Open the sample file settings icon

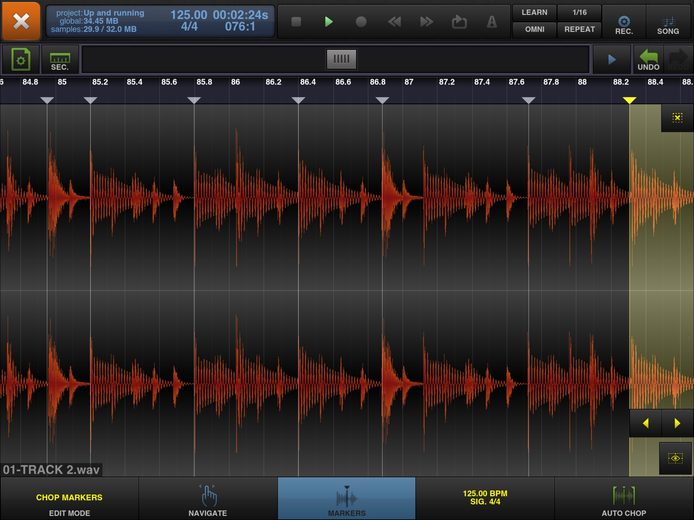point(21,59)
